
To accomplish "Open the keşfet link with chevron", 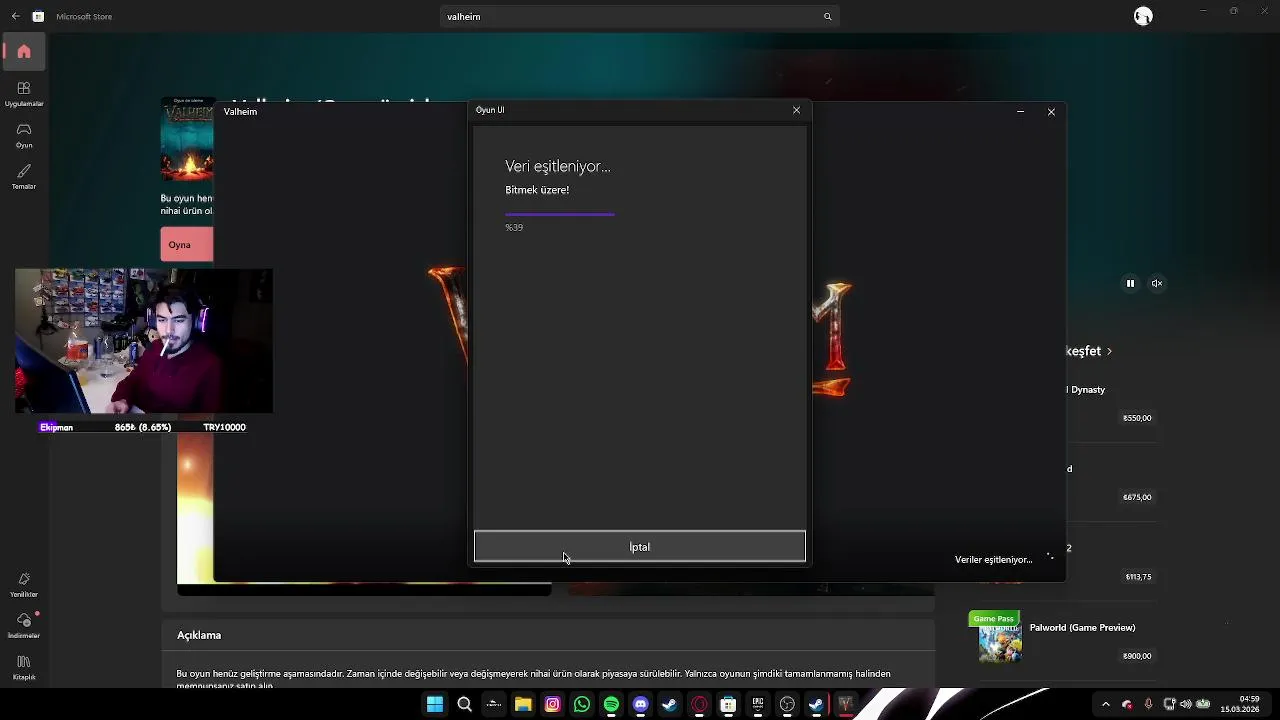I will [x=1089, y=351].
